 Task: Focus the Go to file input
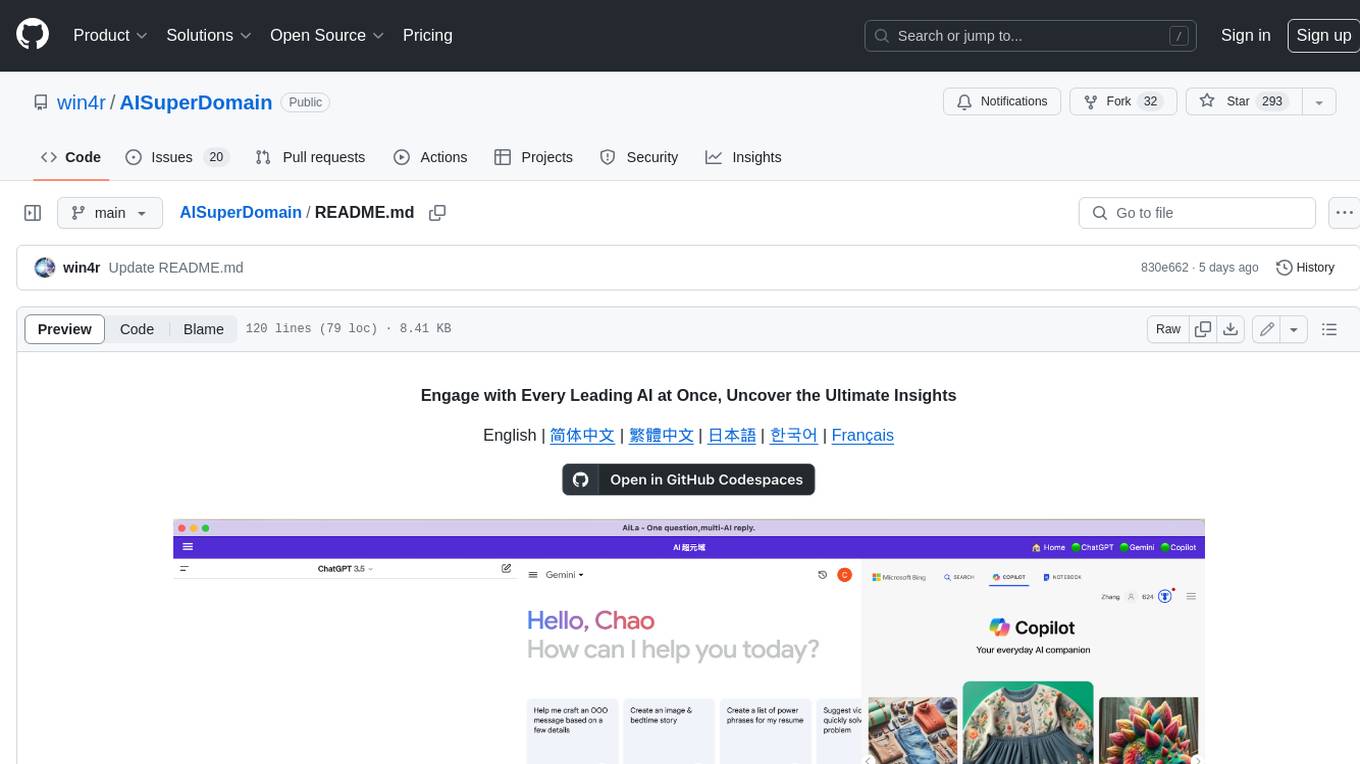[1197, 213]
